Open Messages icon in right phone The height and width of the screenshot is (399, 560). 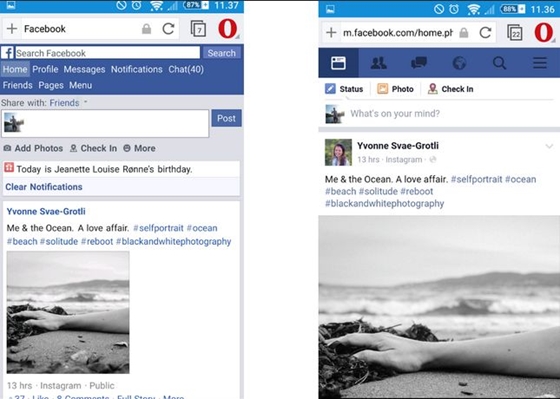(419, 63)
